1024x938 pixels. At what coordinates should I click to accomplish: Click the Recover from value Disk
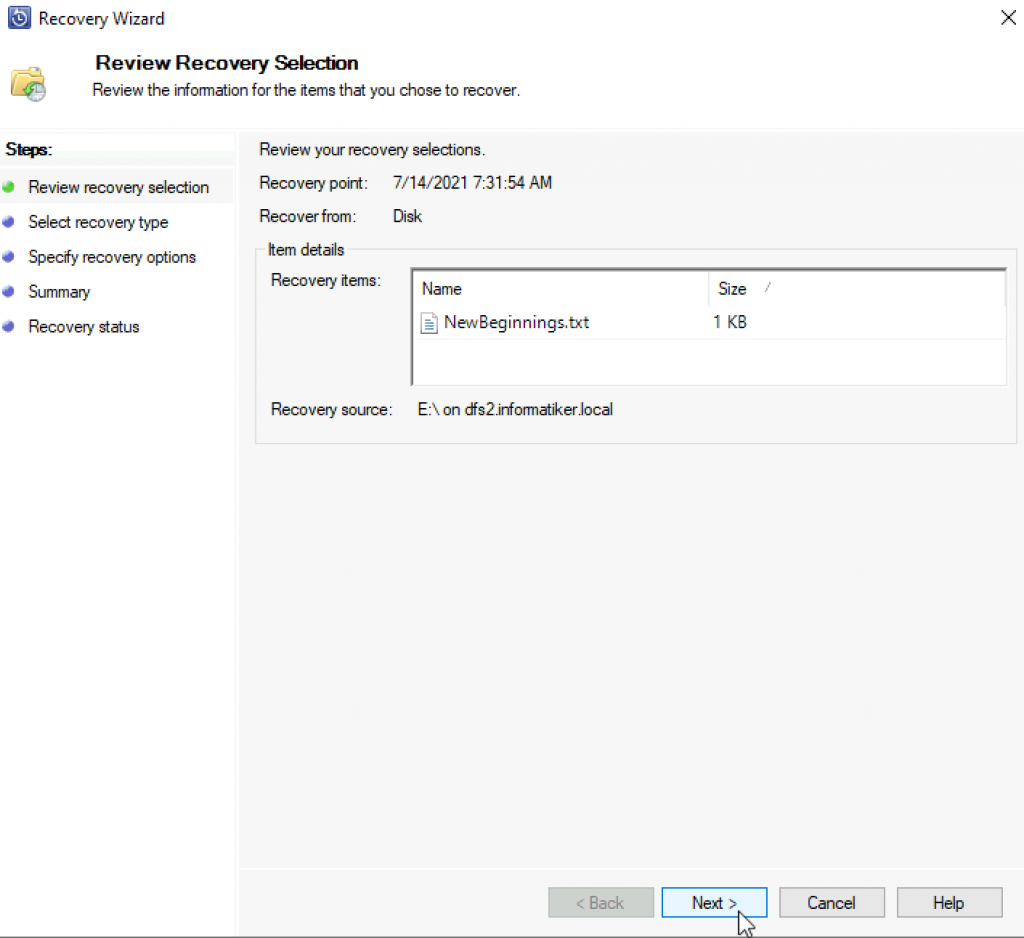click(x=407, y=216)
